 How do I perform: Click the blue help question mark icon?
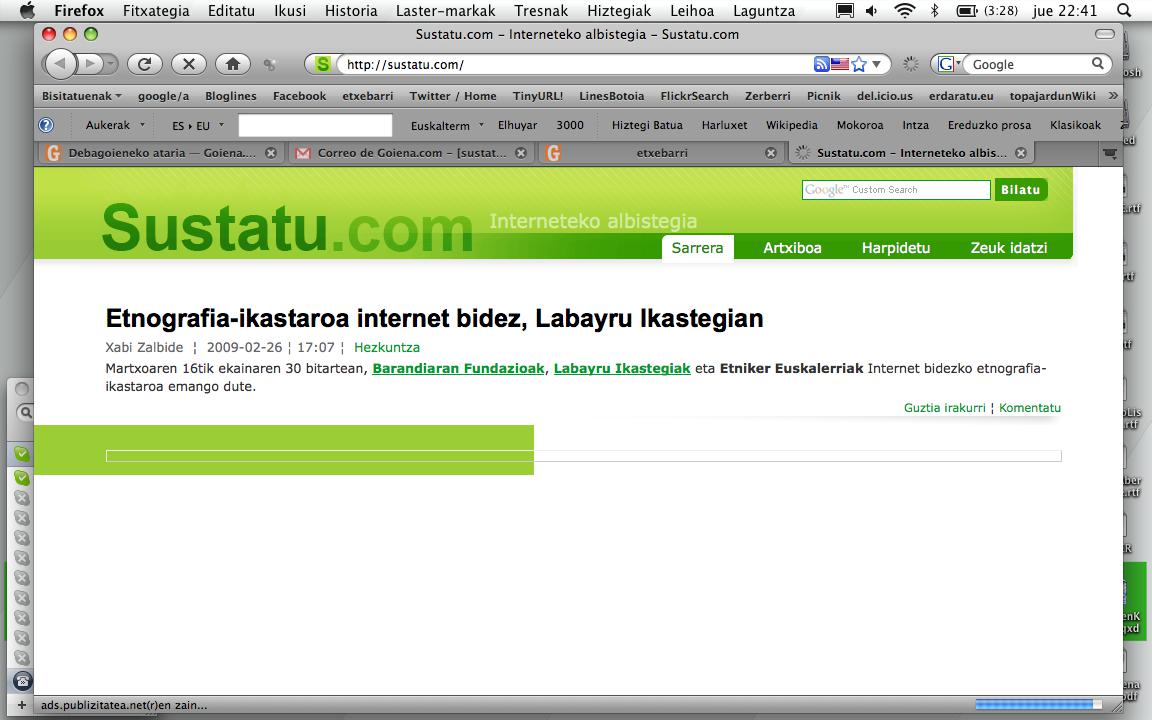(46, 125)
